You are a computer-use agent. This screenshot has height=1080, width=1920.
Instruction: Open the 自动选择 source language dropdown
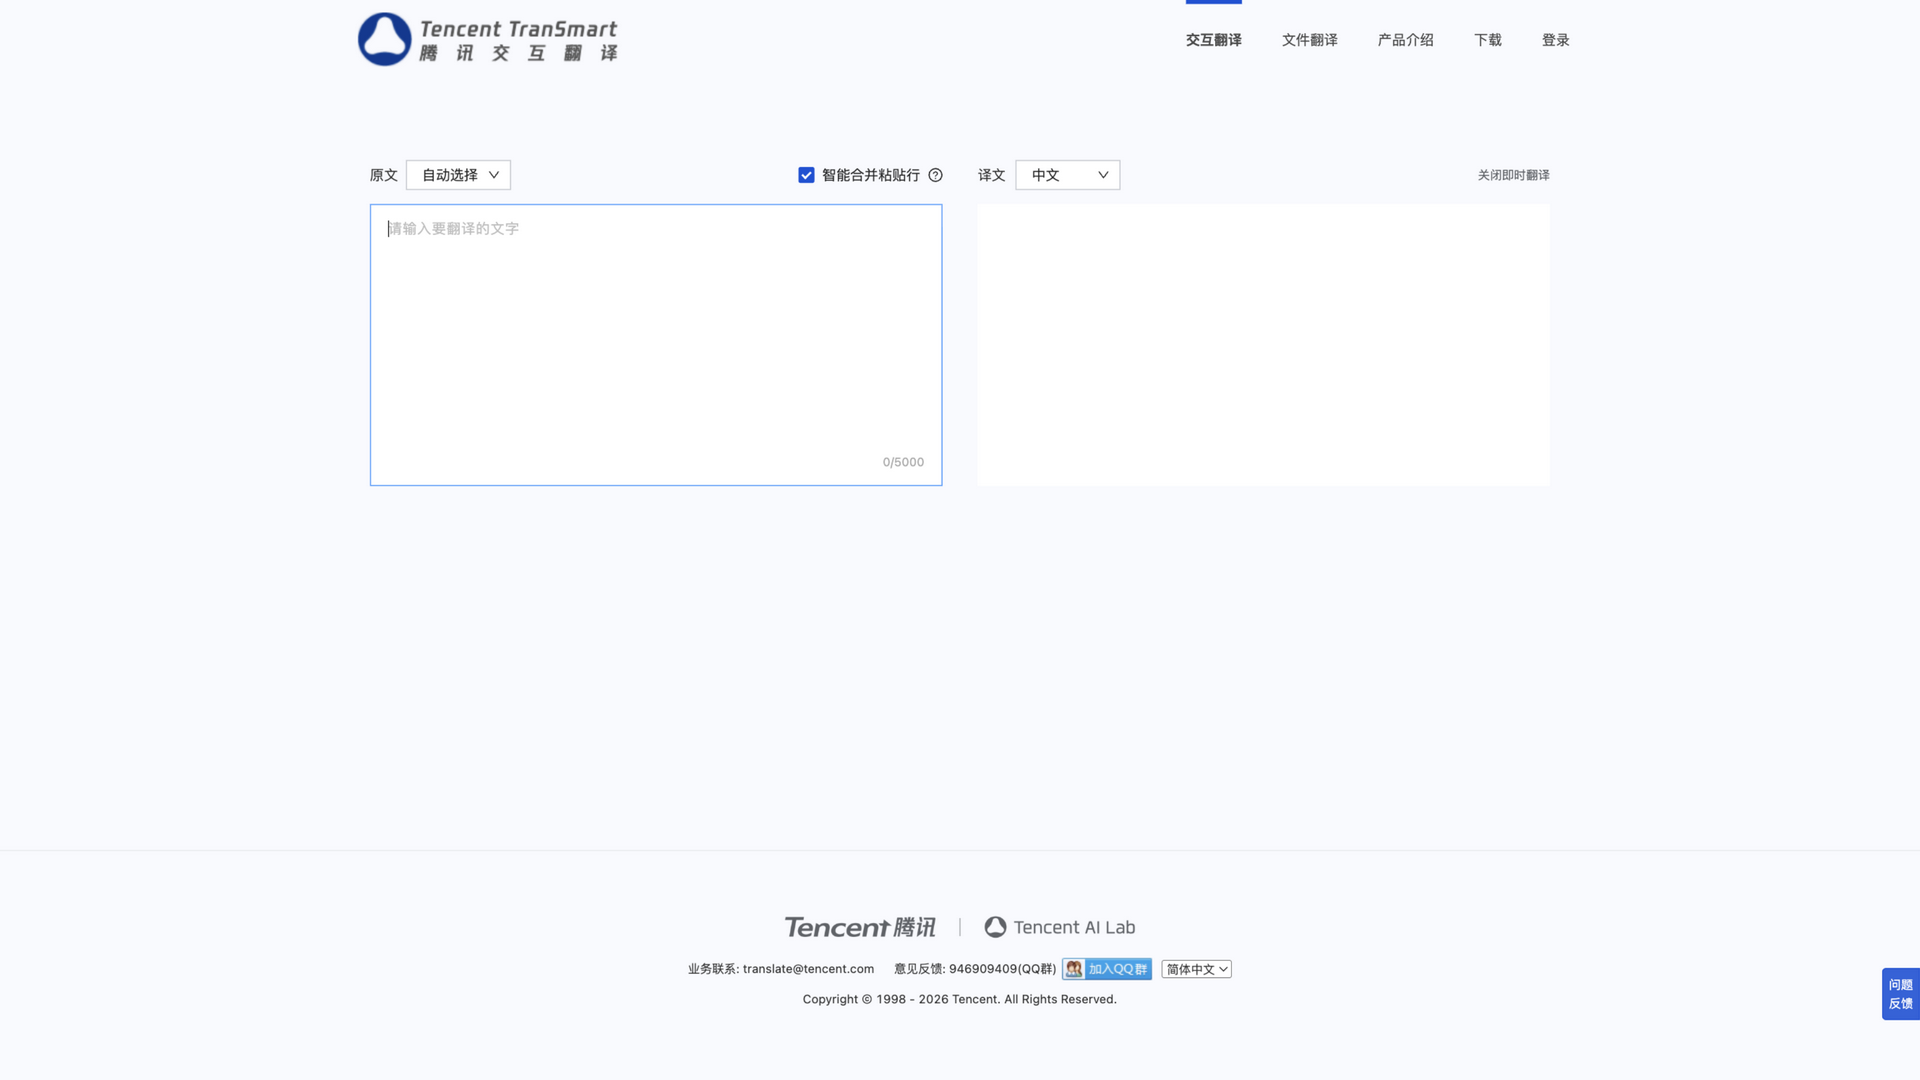pos(458,175)
